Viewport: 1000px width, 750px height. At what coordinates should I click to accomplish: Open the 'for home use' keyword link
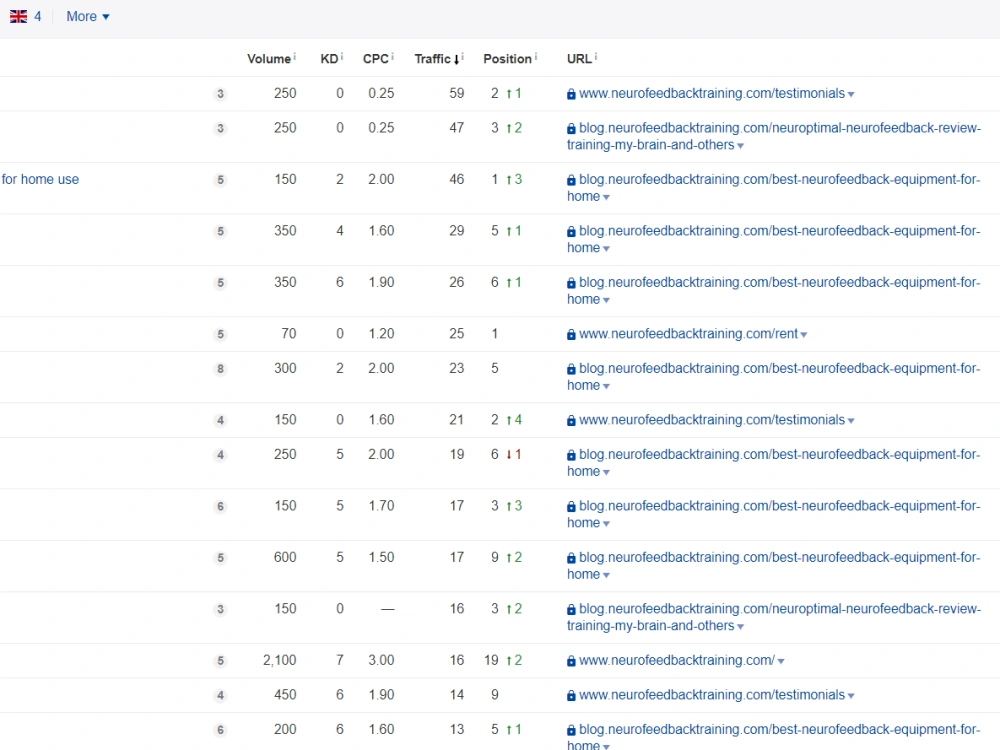(40, 179)
